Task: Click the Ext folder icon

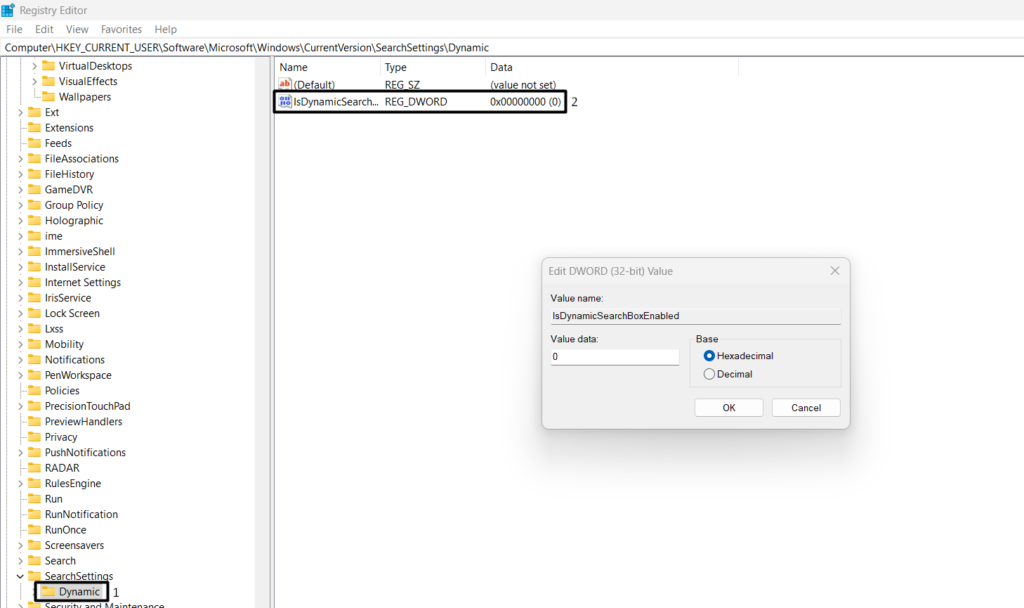Action: (35, 112)
